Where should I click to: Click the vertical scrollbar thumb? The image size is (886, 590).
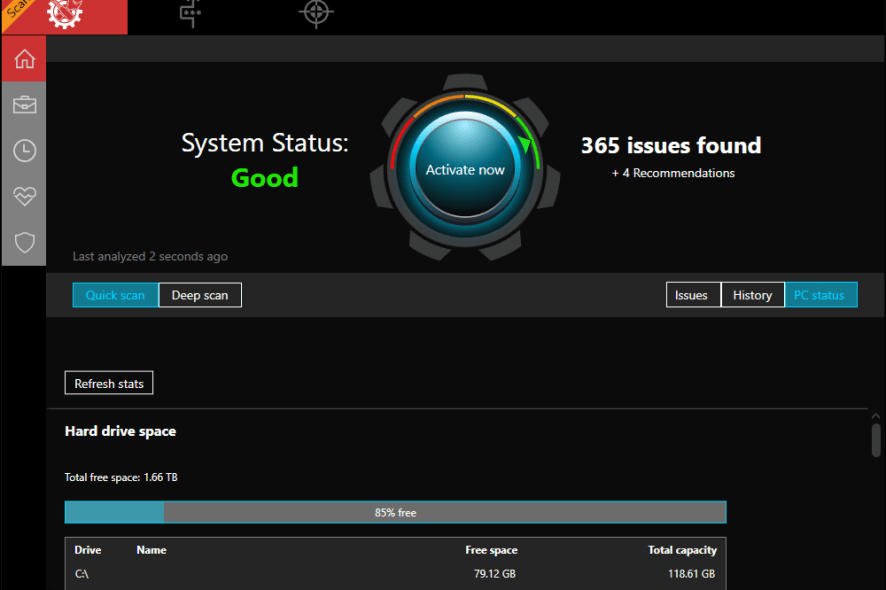point(876,438)
